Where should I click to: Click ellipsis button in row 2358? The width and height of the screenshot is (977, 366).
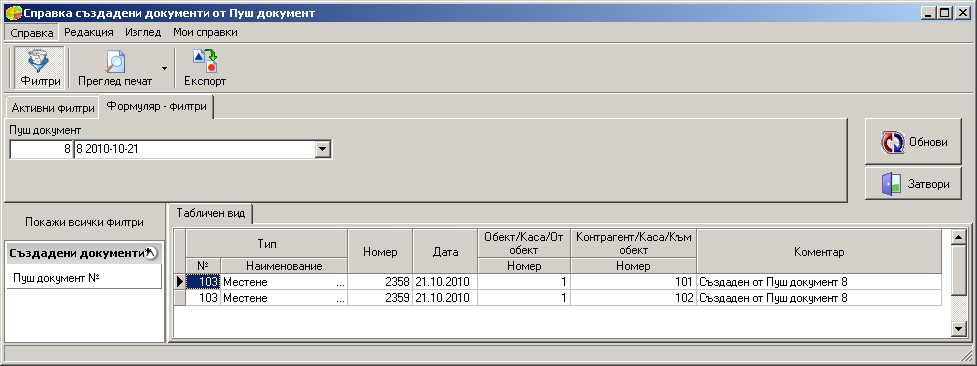[x=340, y=282]
